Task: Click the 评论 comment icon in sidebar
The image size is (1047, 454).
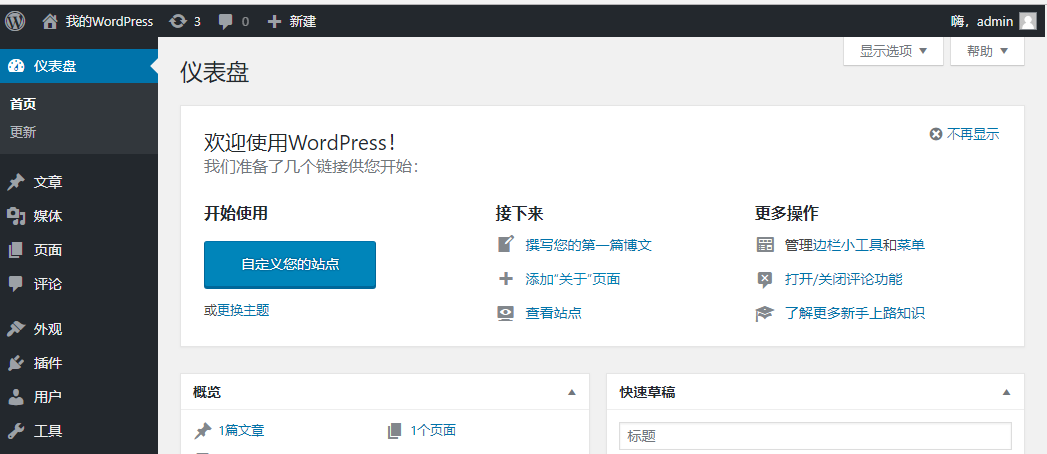Action: coord(16,284)
